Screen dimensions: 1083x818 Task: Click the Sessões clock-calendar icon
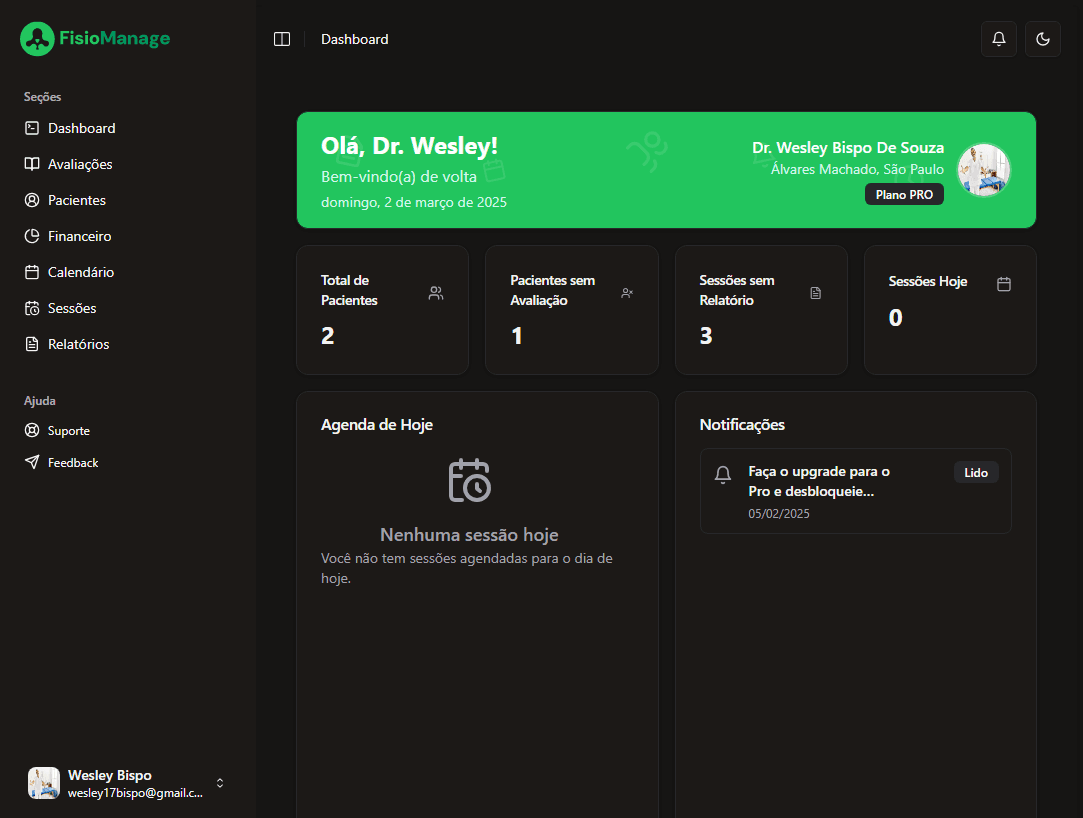tap(32, 308)
